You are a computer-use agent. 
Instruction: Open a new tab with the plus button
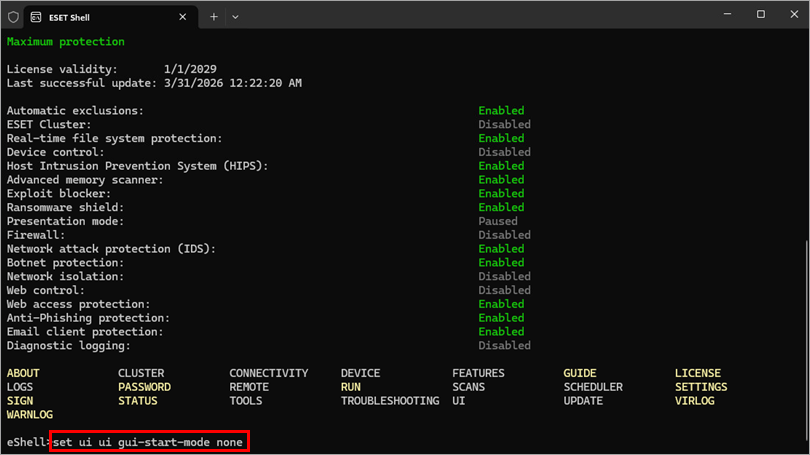[213, 16]
